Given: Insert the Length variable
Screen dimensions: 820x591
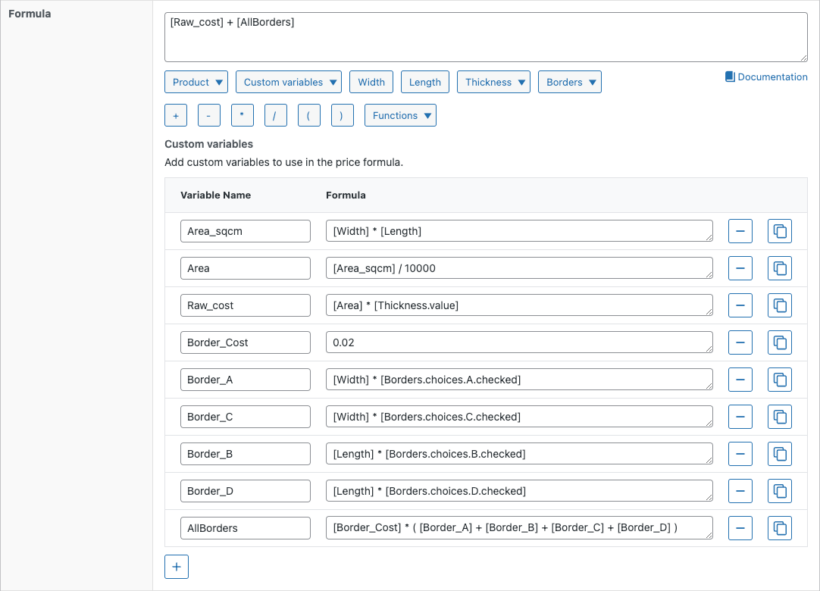Looking at the screenshot, I should tap(425, 82).
